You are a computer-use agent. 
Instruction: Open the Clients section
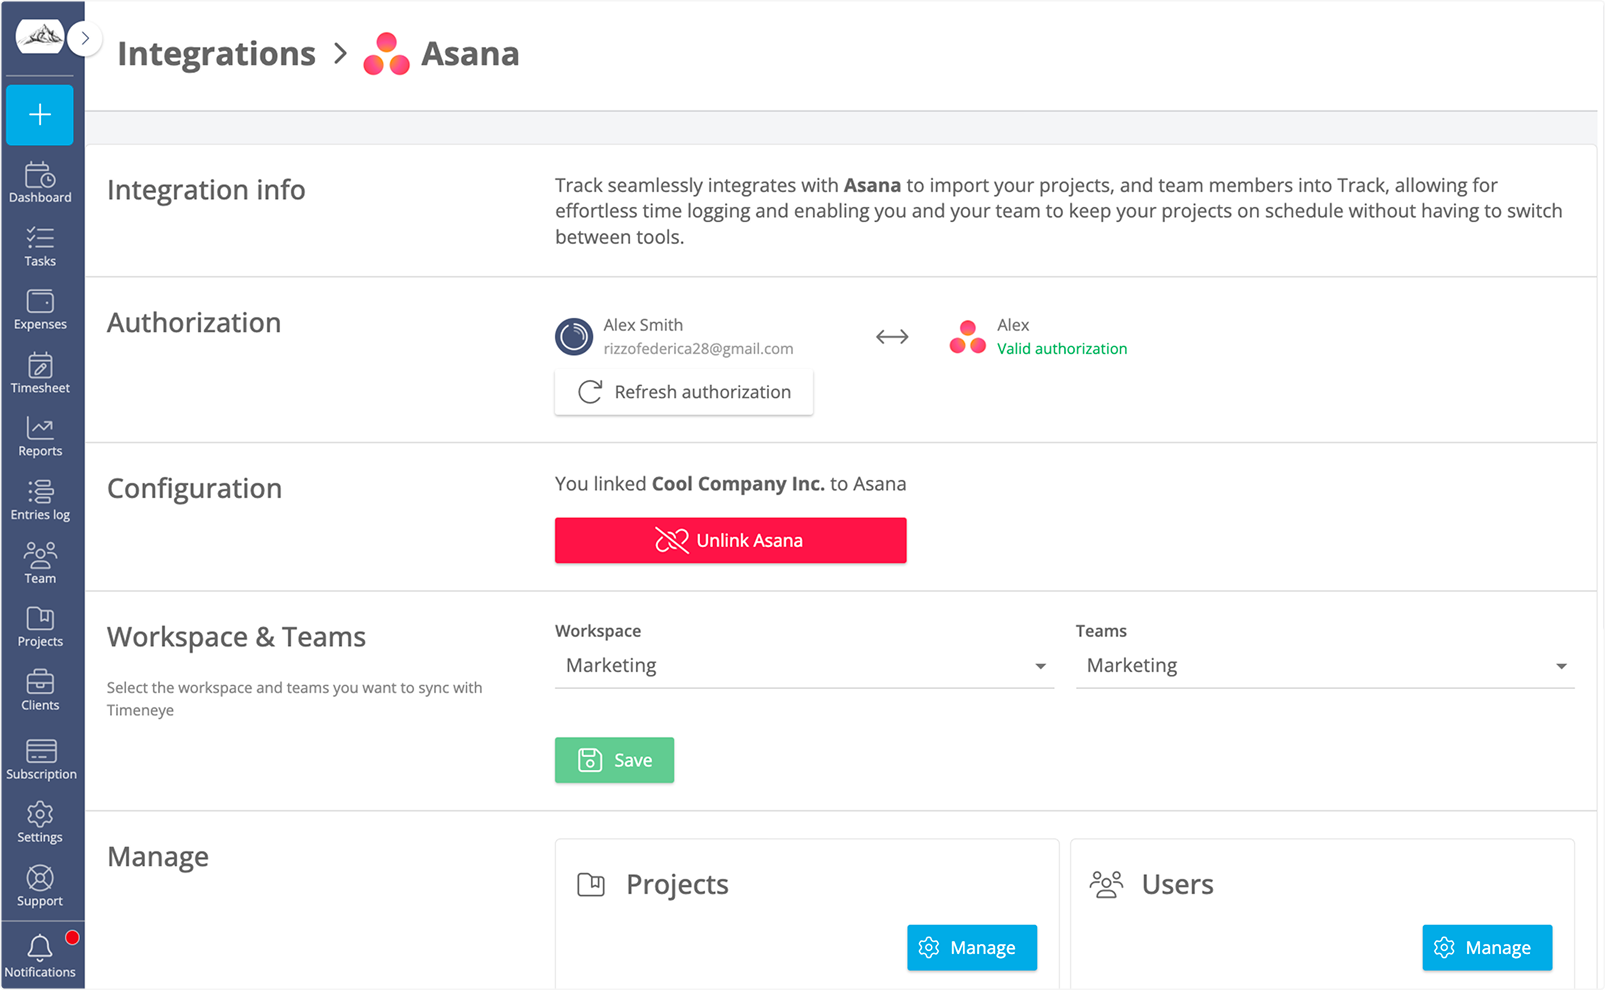[40, 691]
